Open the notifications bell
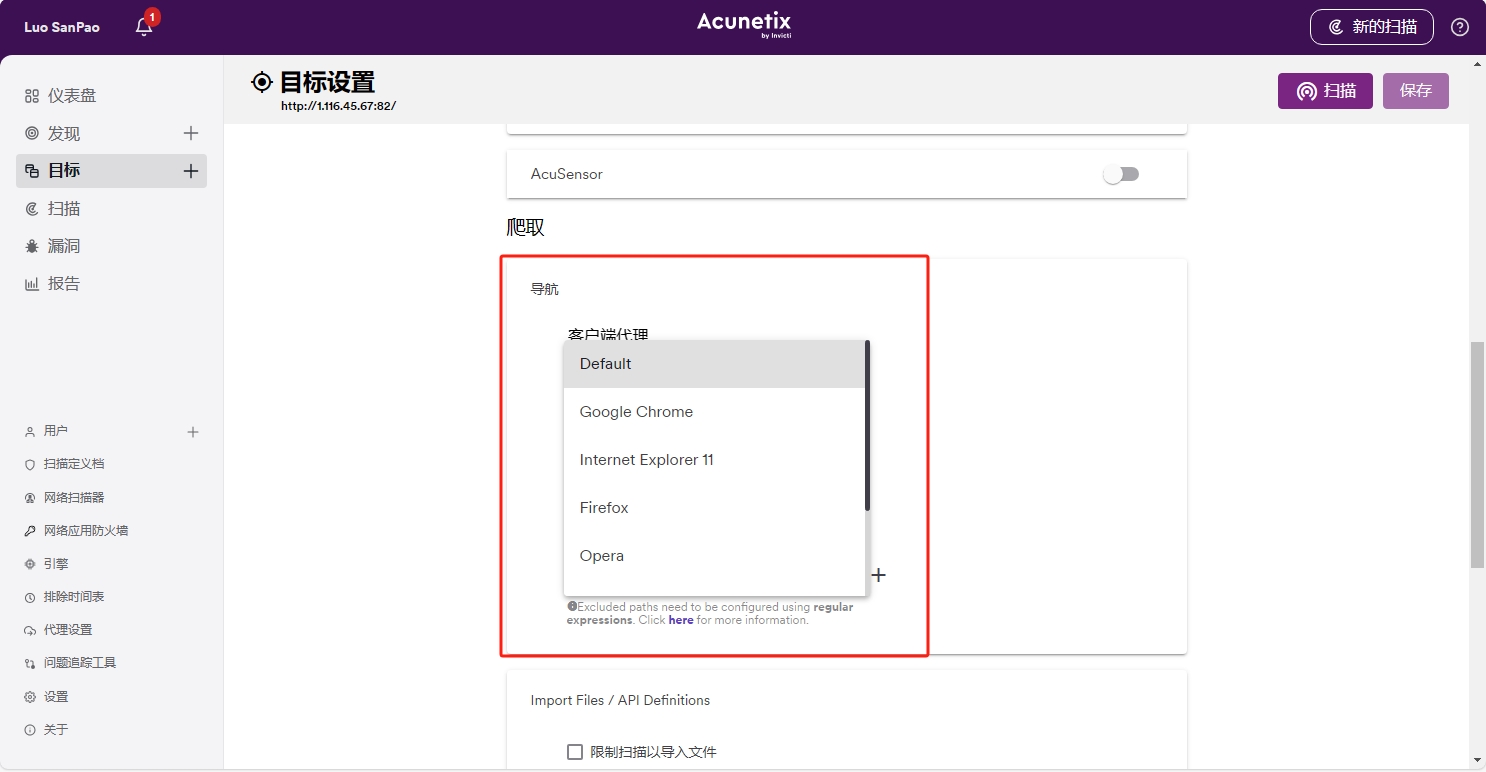 [x=144, y=27]
